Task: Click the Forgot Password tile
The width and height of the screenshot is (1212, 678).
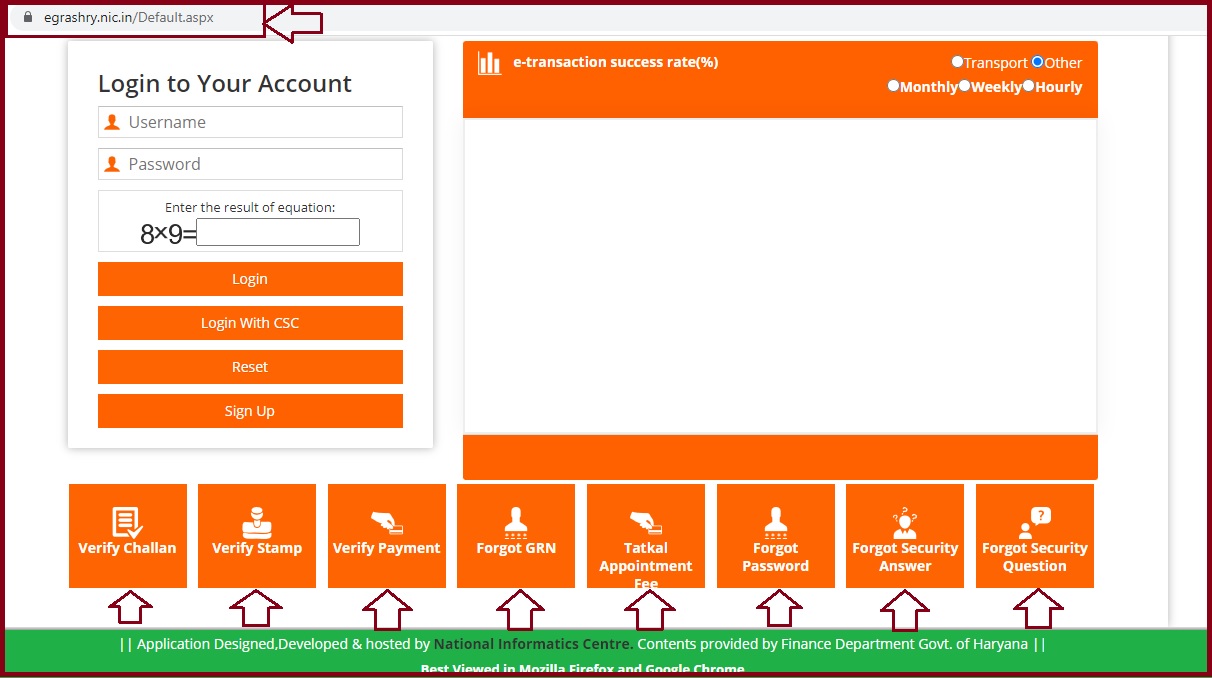Action: click(x=775, y=535)
